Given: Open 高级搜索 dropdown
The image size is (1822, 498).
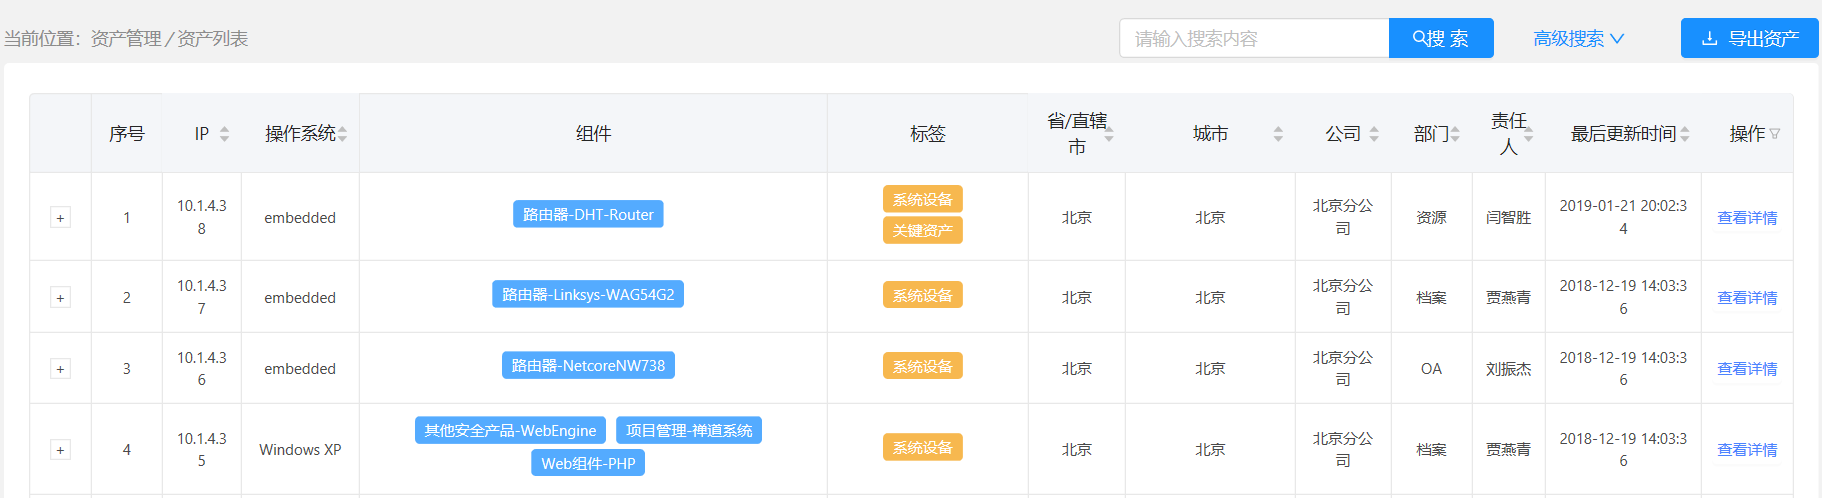Looking at the screenshot, I should 1578,39.
